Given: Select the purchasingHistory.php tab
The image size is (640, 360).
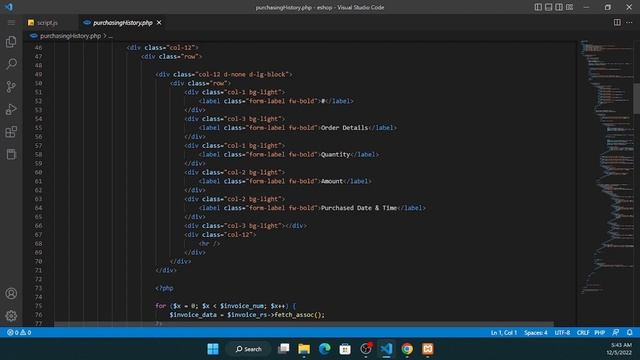Looking at the screenshot, I should pos(122,23).
